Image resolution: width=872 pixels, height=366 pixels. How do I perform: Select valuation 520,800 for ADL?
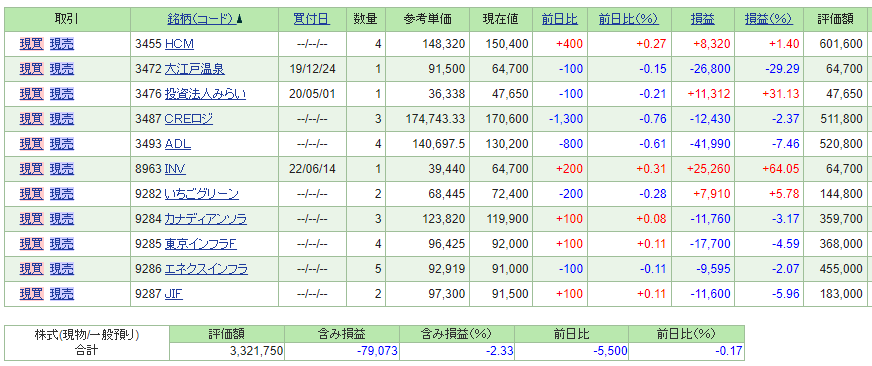point(841,144)
